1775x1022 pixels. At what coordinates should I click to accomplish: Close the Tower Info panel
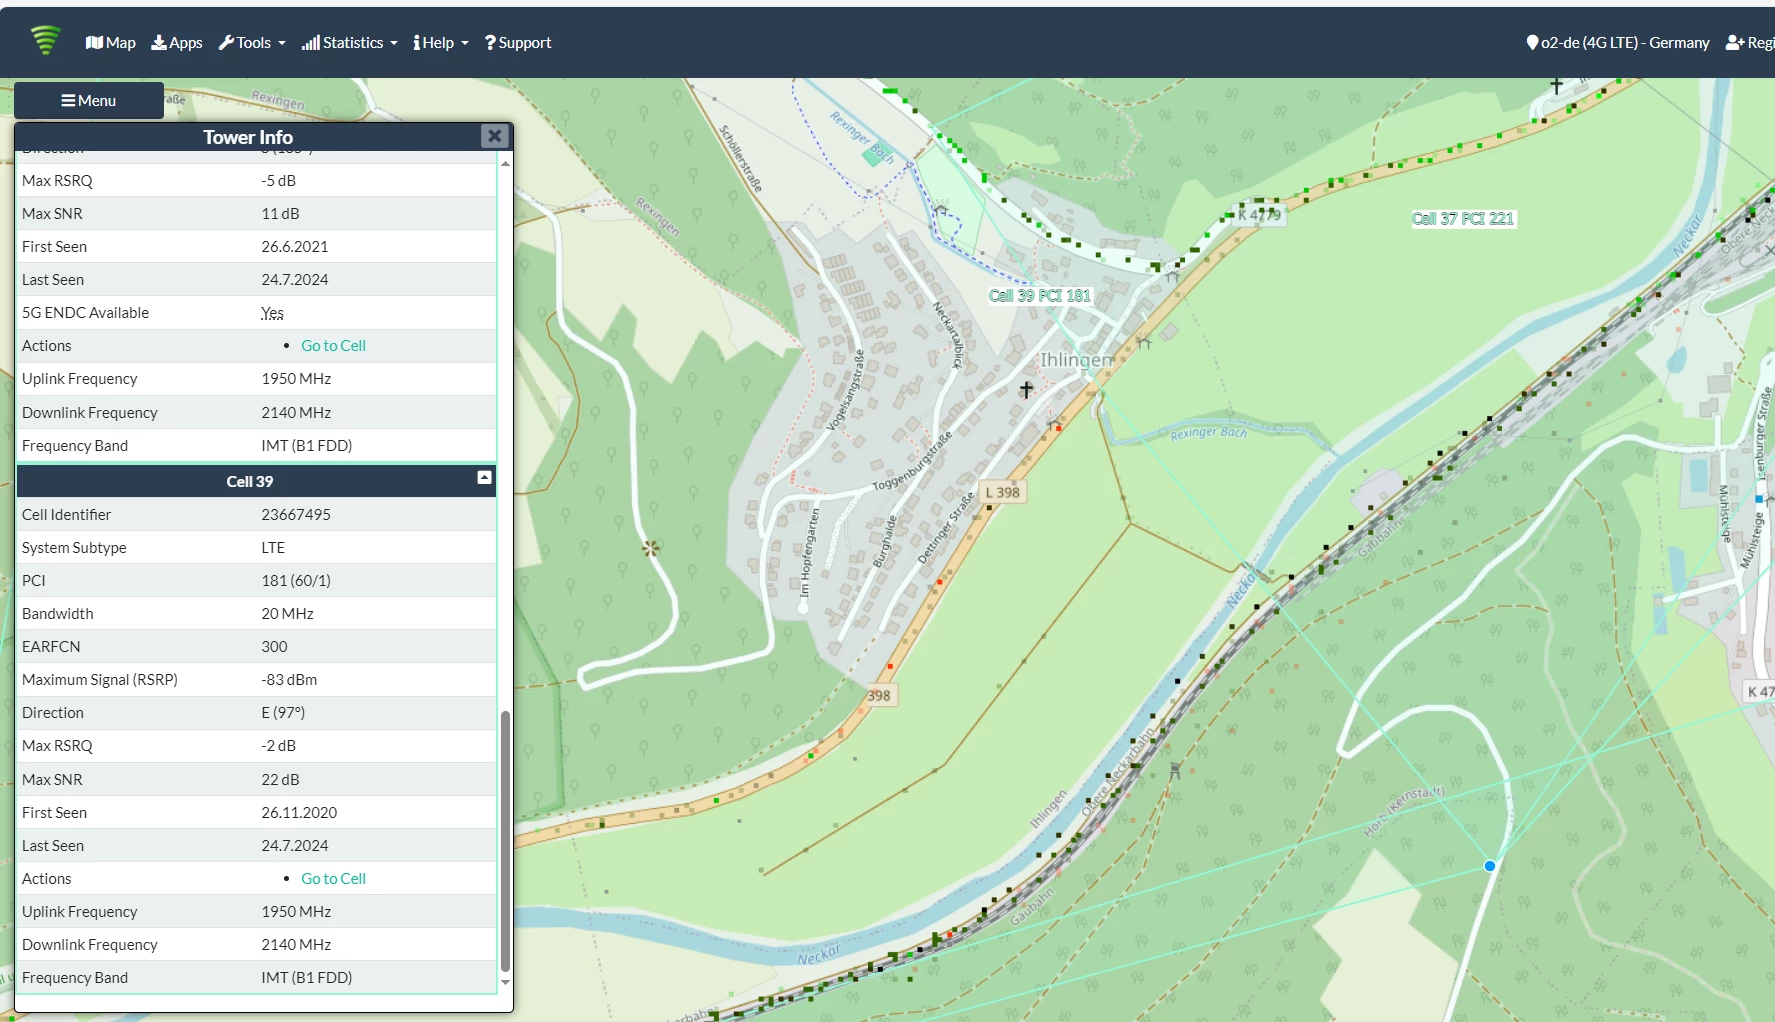[x=494, y=136]
